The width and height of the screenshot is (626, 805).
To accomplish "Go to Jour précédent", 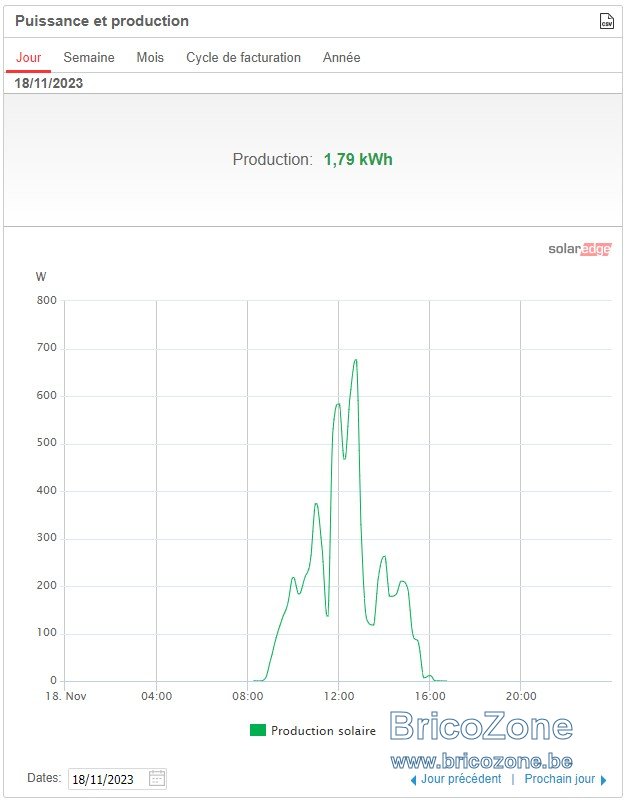I will (x=461, y=779).
